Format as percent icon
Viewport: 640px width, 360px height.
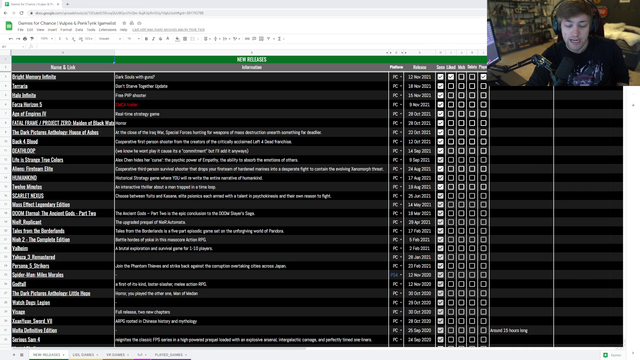pyautogui.click(x=67, y=39)
